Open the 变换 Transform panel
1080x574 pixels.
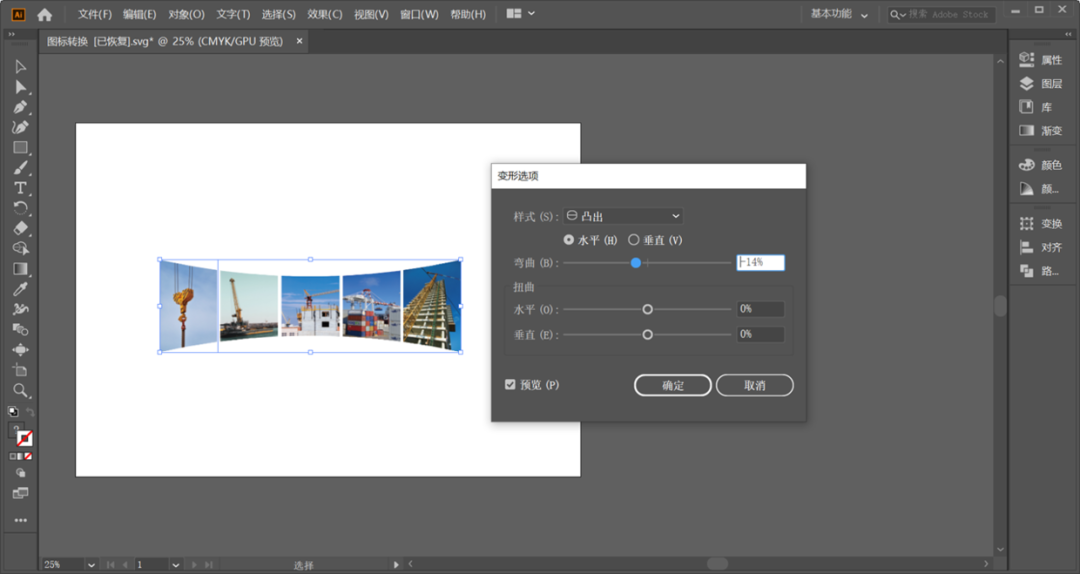click(x=1041, y=223)
